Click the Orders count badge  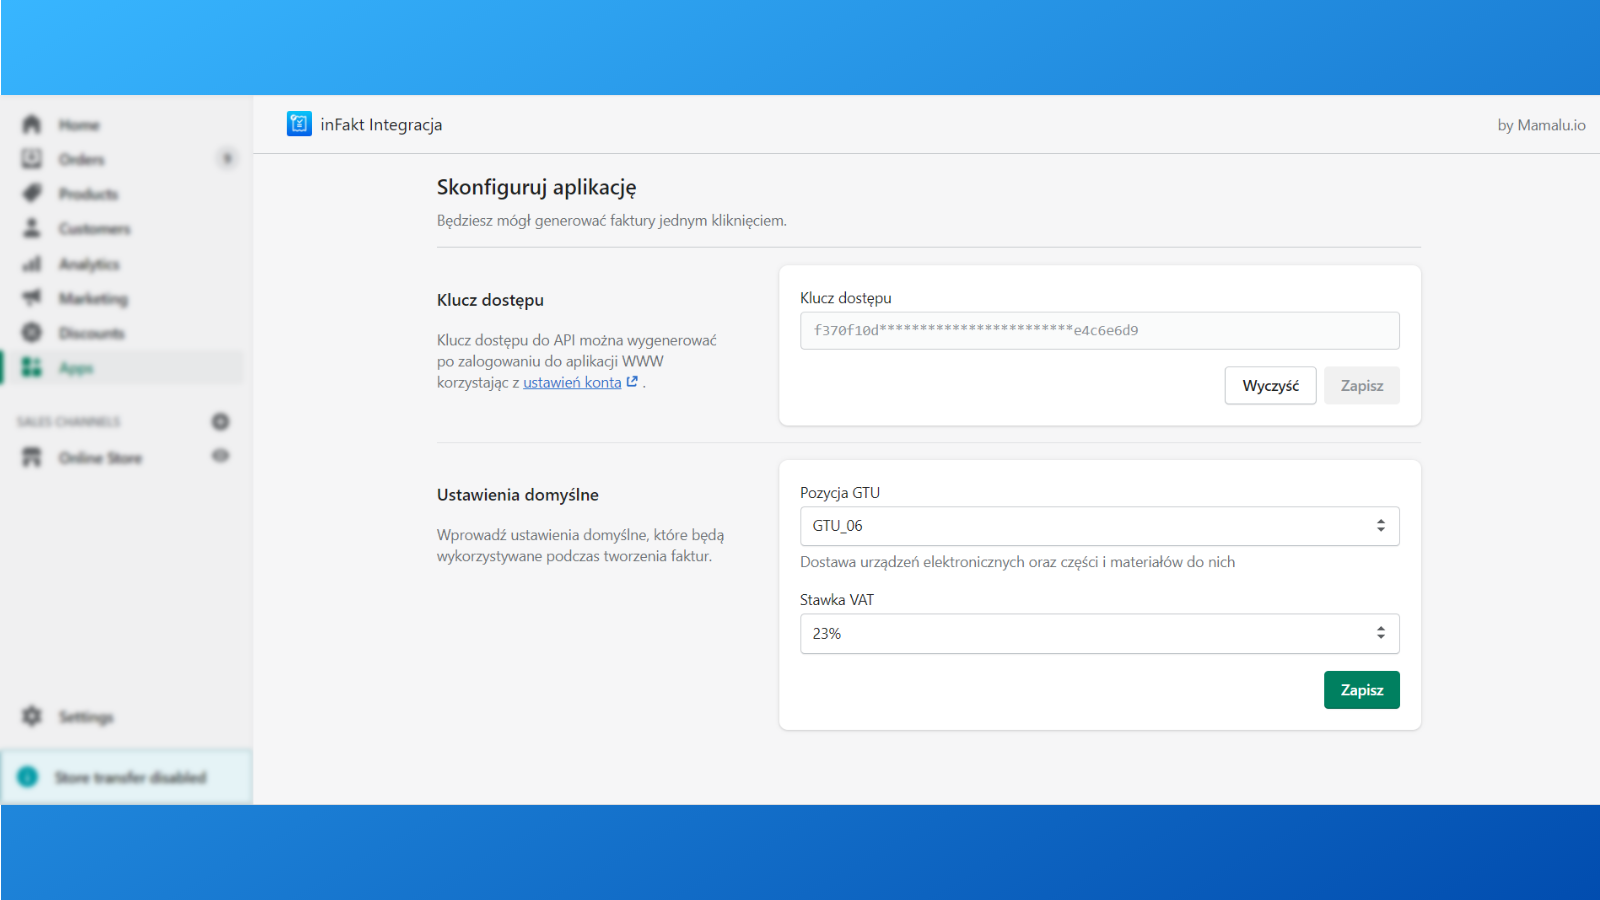click(227, 159)
